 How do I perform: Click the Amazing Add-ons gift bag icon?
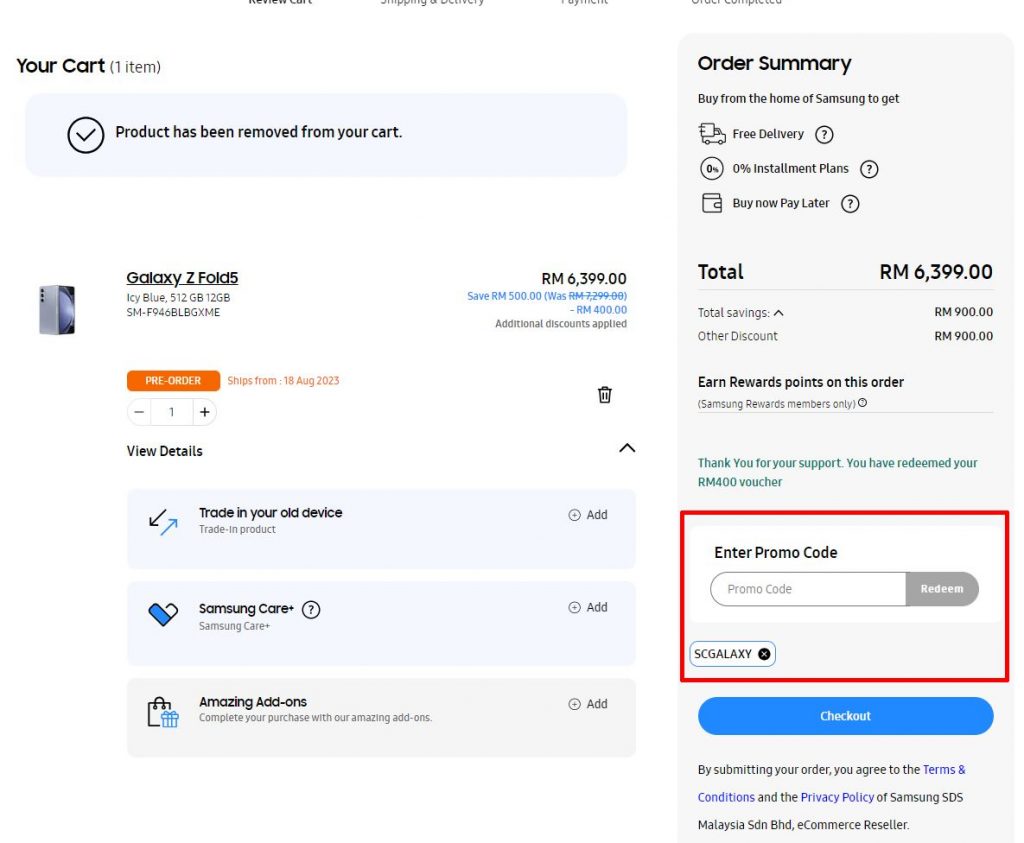coord(163,712)
